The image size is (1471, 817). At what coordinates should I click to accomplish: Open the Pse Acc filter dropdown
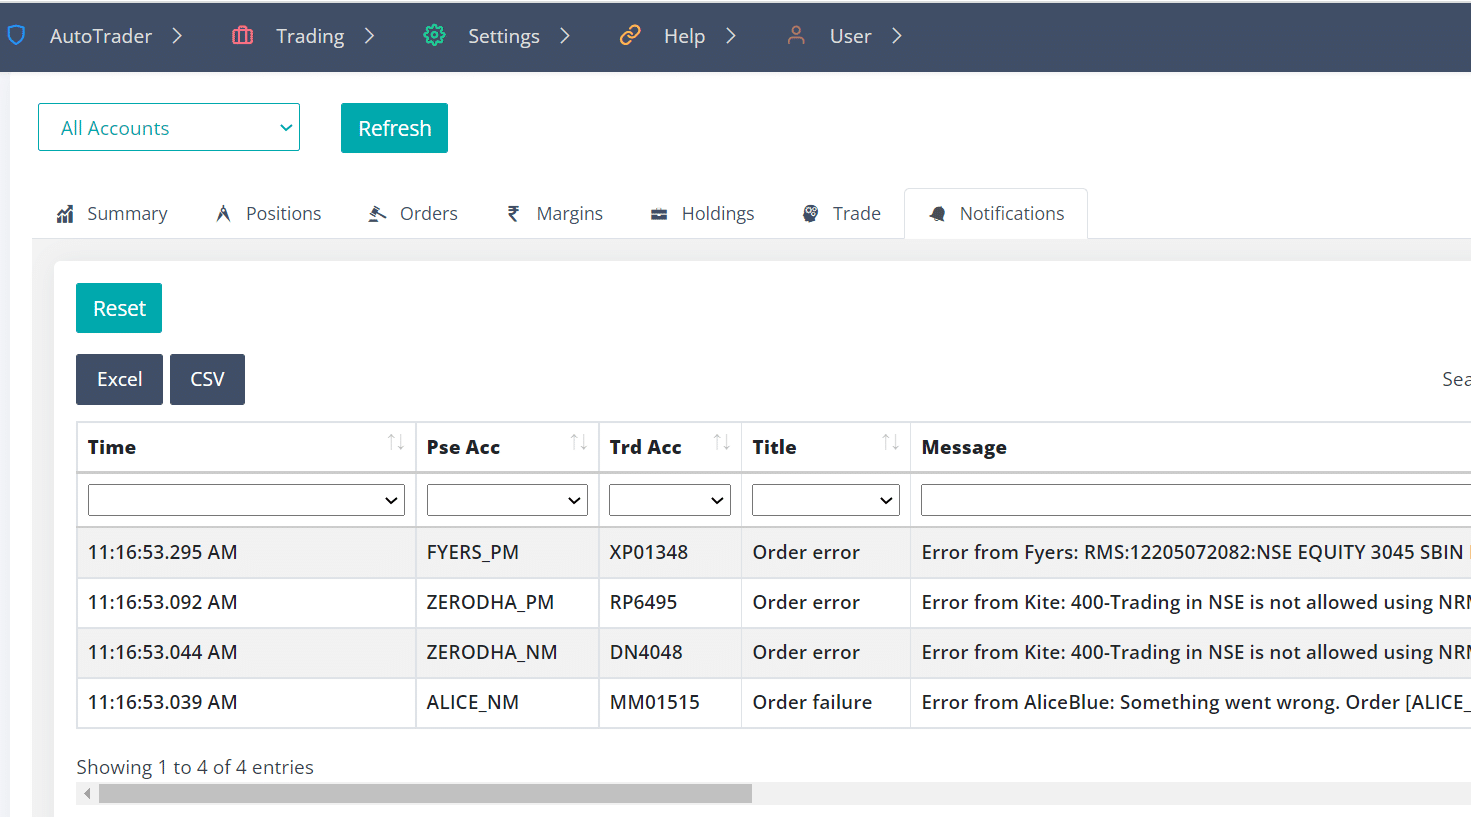tap(507, 500)
